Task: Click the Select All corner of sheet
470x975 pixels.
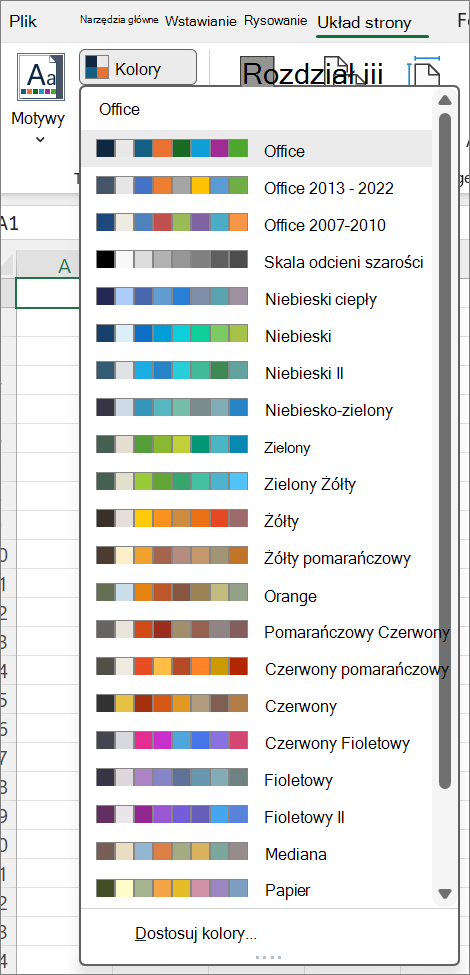Action: (x=7, y=267)
